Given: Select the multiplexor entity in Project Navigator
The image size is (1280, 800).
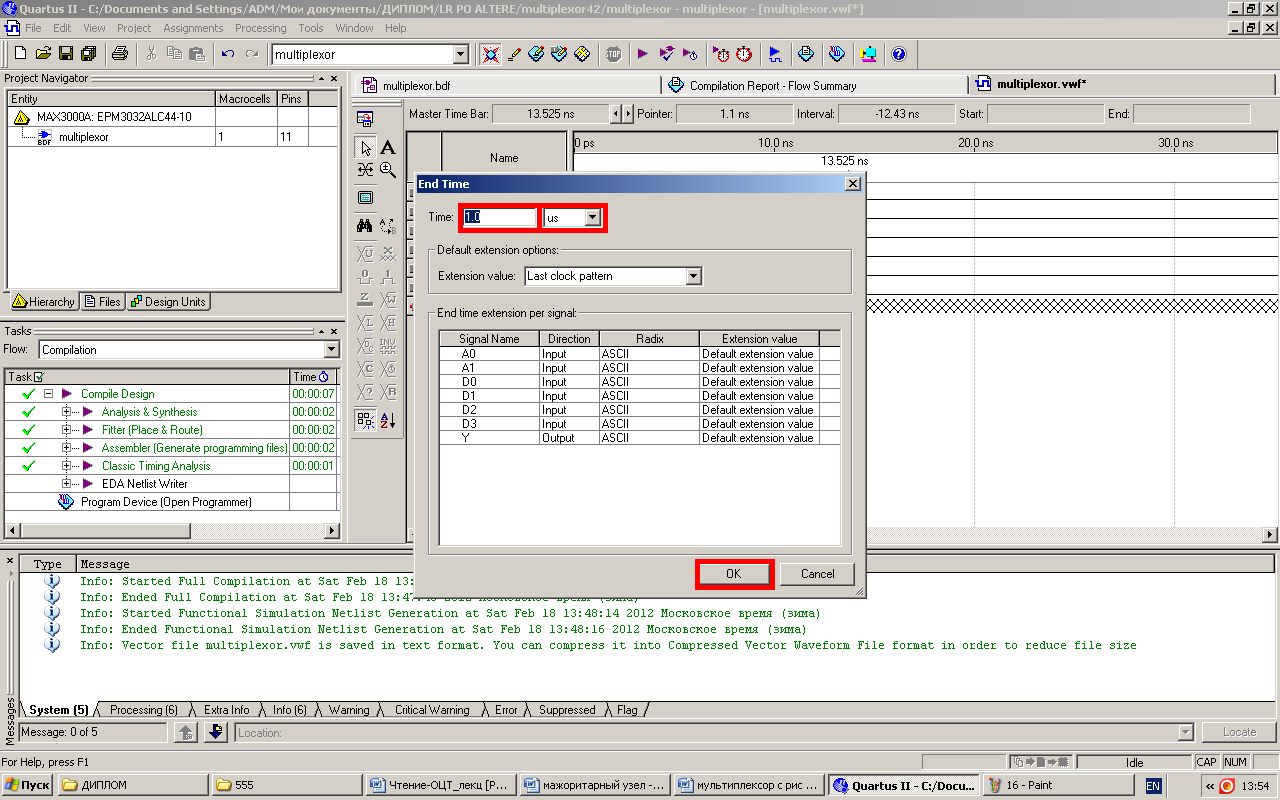Looking at the screenshot, I should tap(84, 136).
